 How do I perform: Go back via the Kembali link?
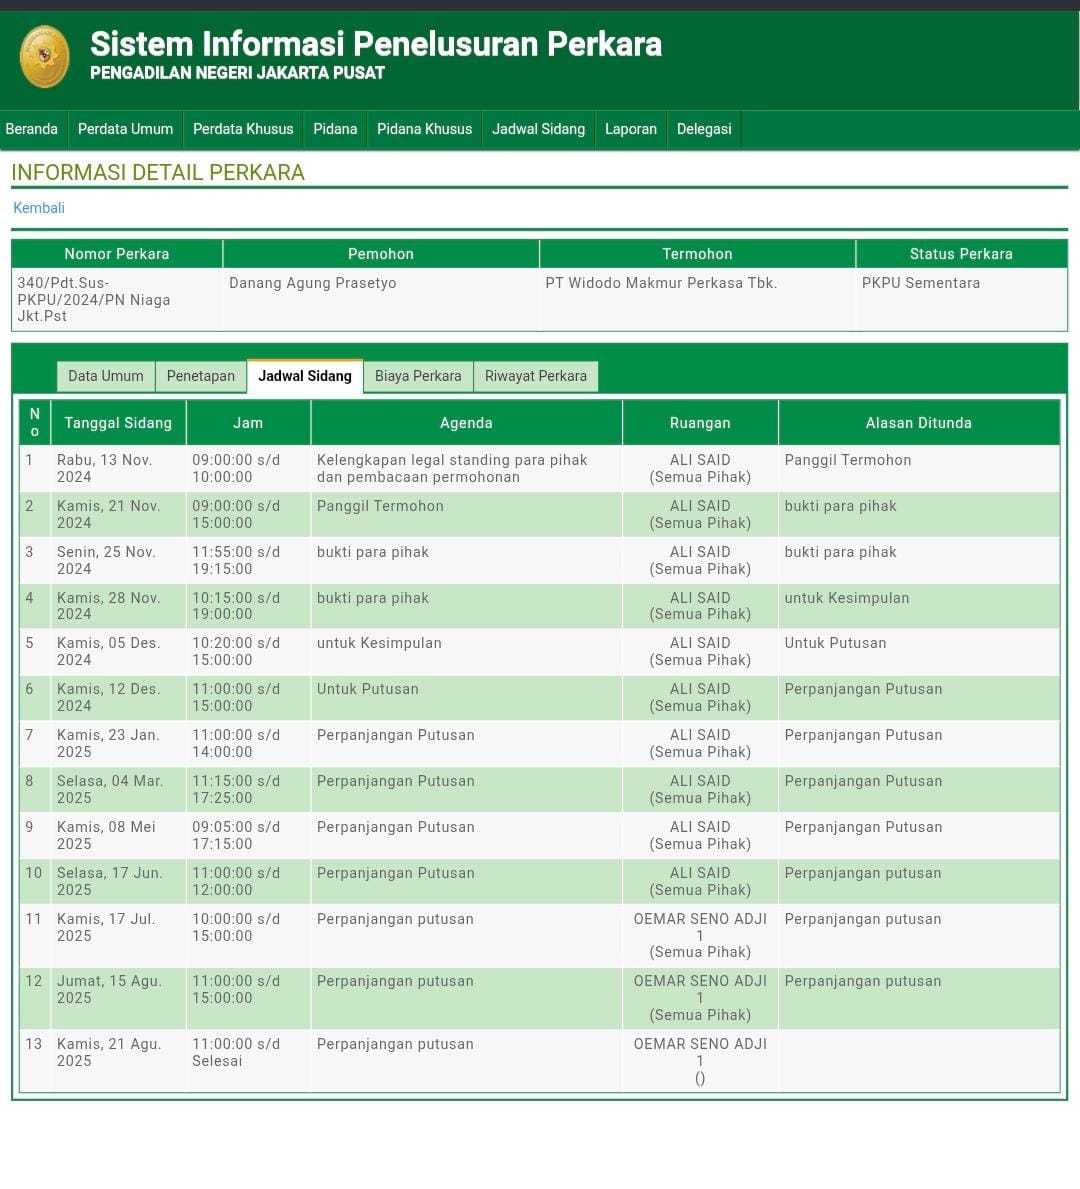(39, 208)
